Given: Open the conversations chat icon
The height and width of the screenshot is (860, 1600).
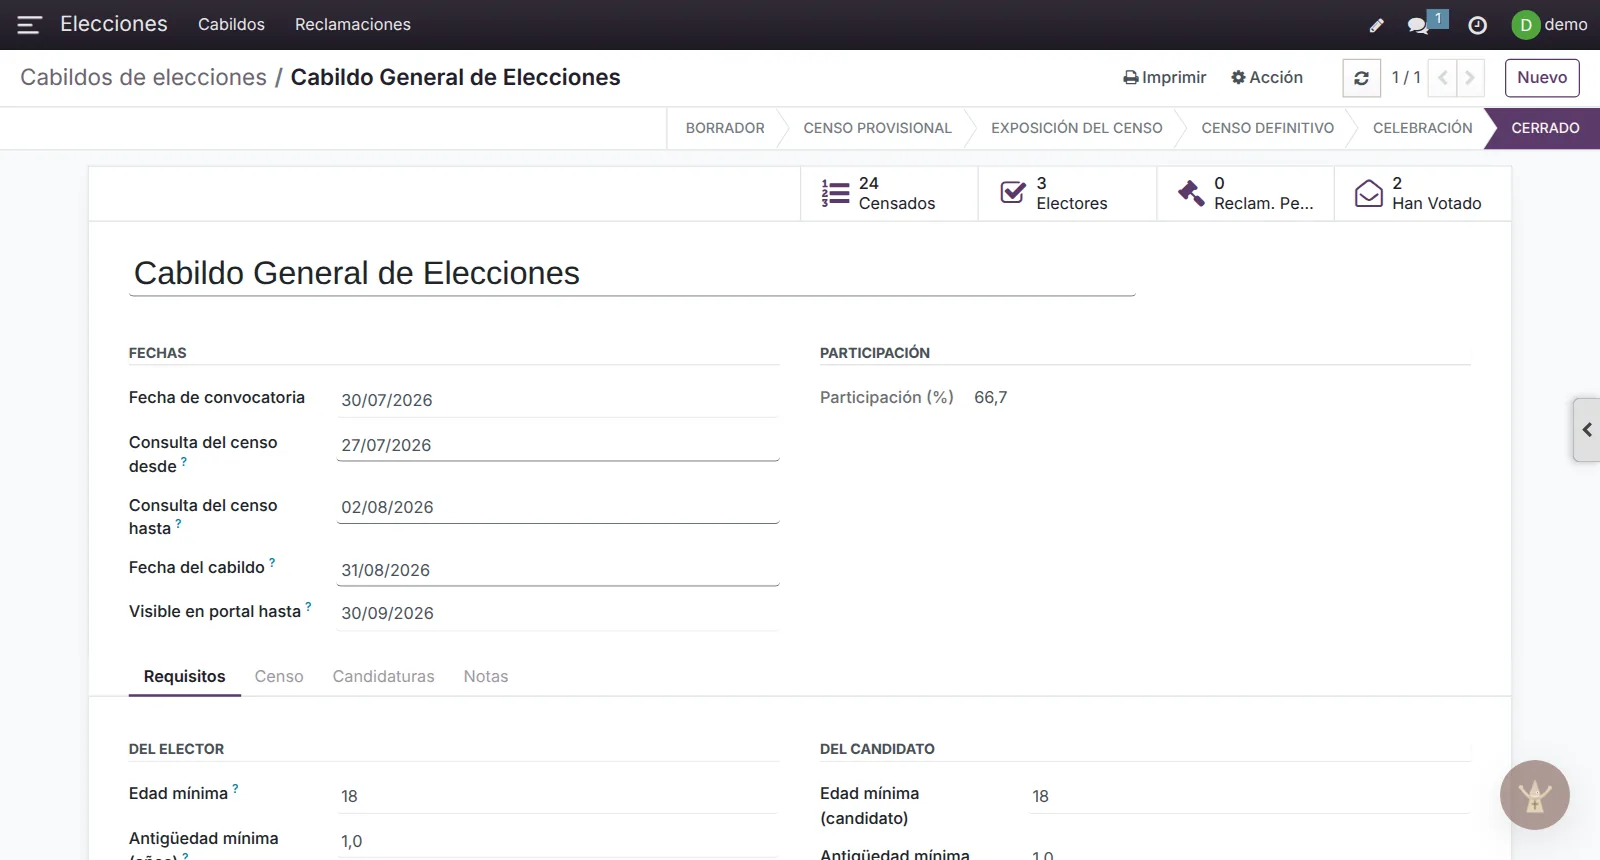Looking at the screenshot, I should coord(1418,25).
